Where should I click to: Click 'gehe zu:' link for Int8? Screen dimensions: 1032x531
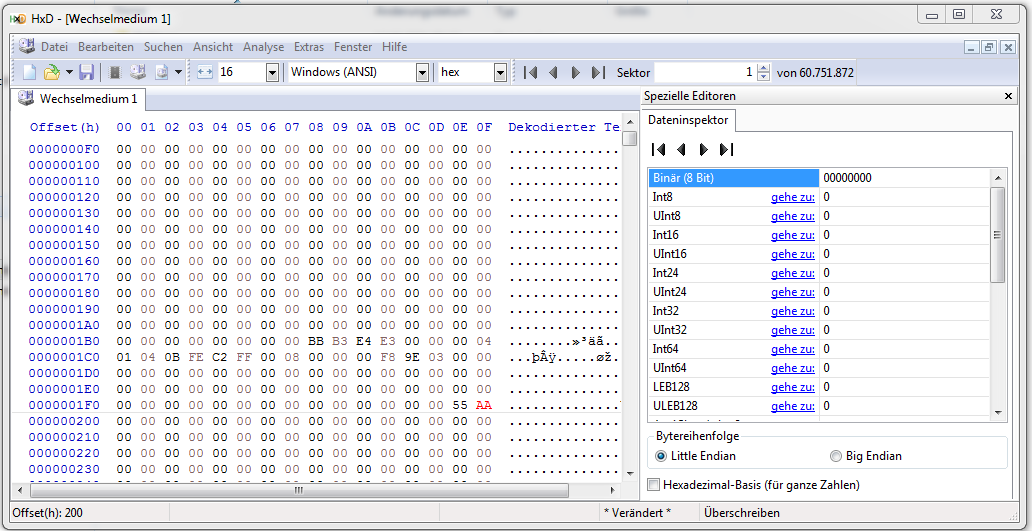tap(793, 197)
